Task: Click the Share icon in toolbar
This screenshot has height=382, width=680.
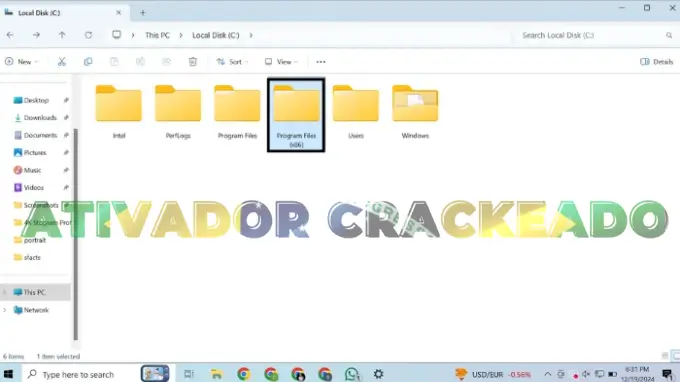Action: 167,62
